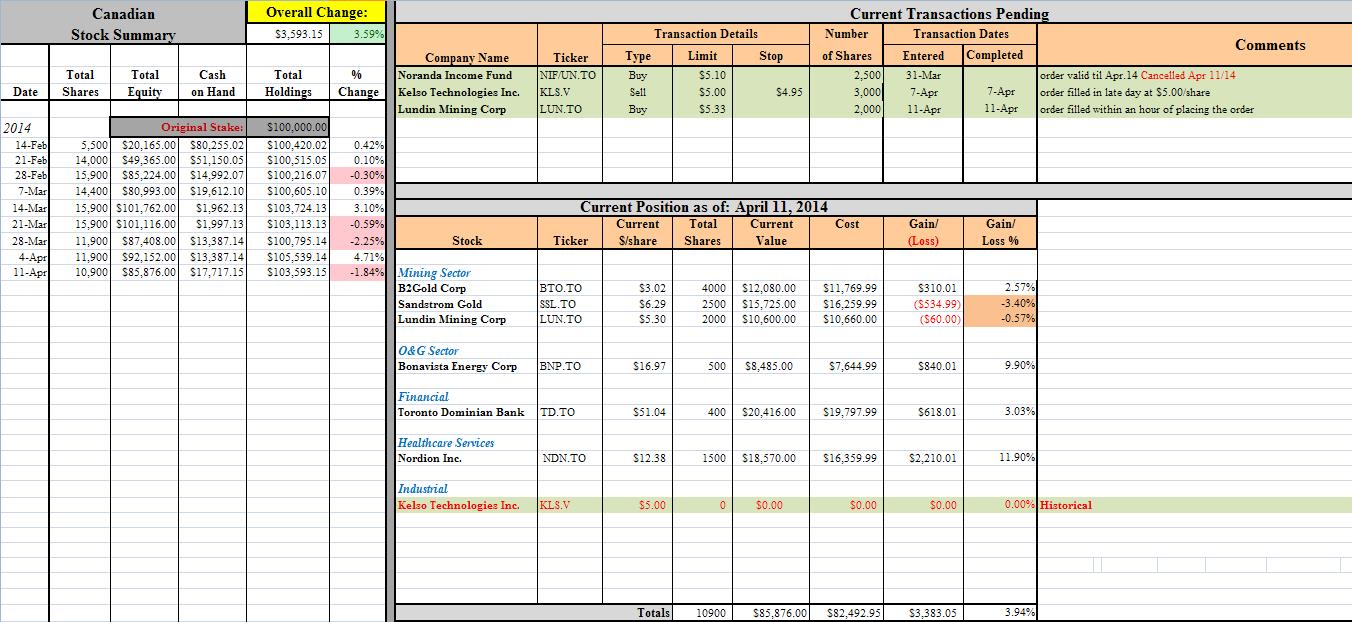Image resolution: width=1352 pixels, height=622 pixels.
Task: Click the Cash on Hand column header
Action: [x=212, y=83]
